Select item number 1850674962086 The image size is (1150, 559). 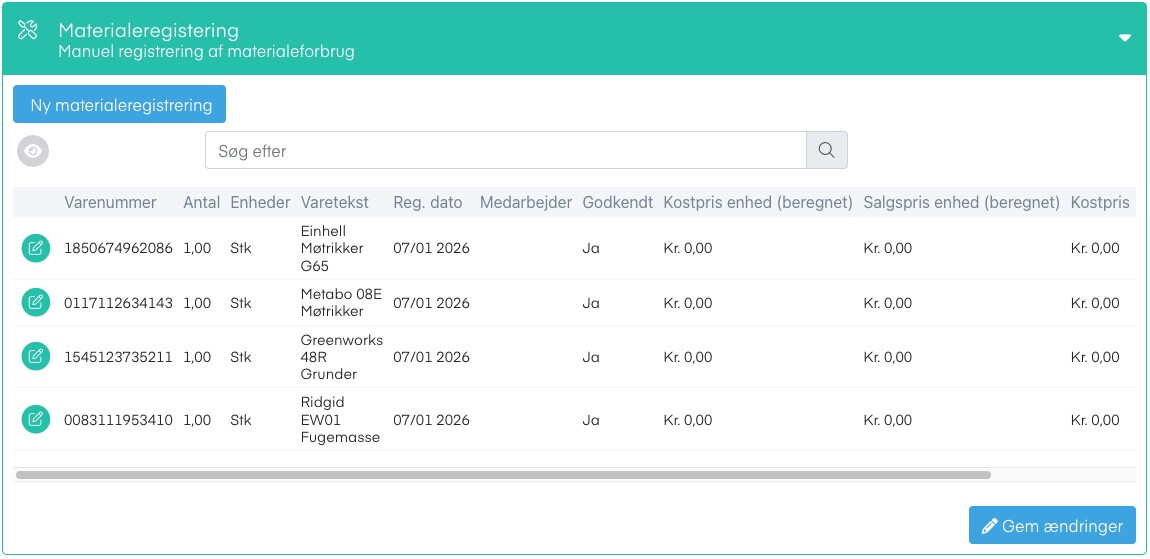point(119,248)
